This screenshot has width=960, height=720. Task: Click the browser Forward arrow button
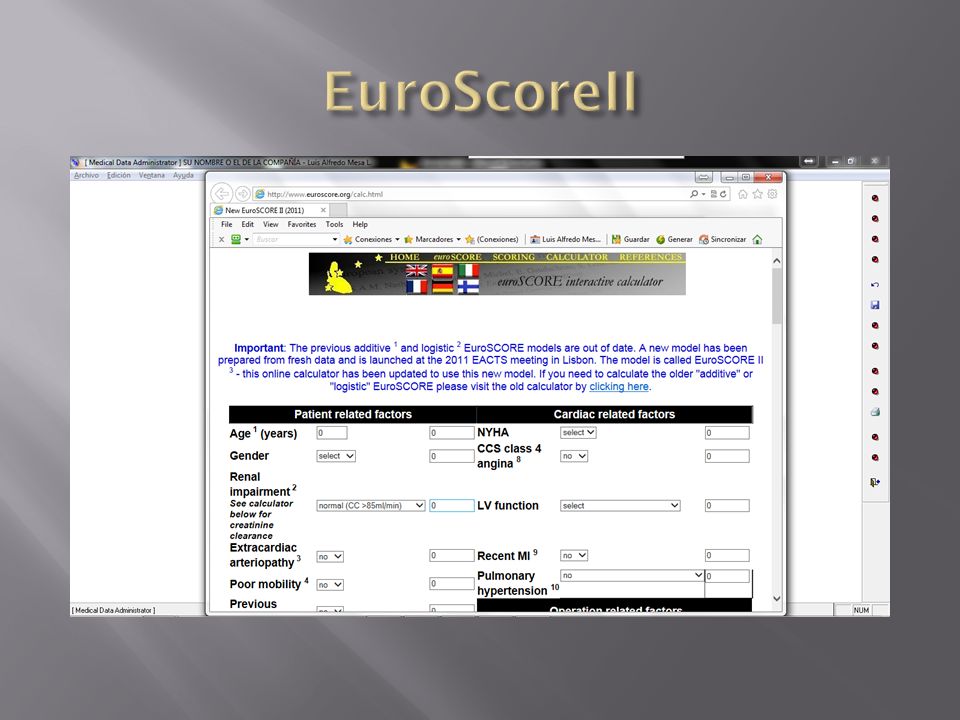(x=242, y=194)
